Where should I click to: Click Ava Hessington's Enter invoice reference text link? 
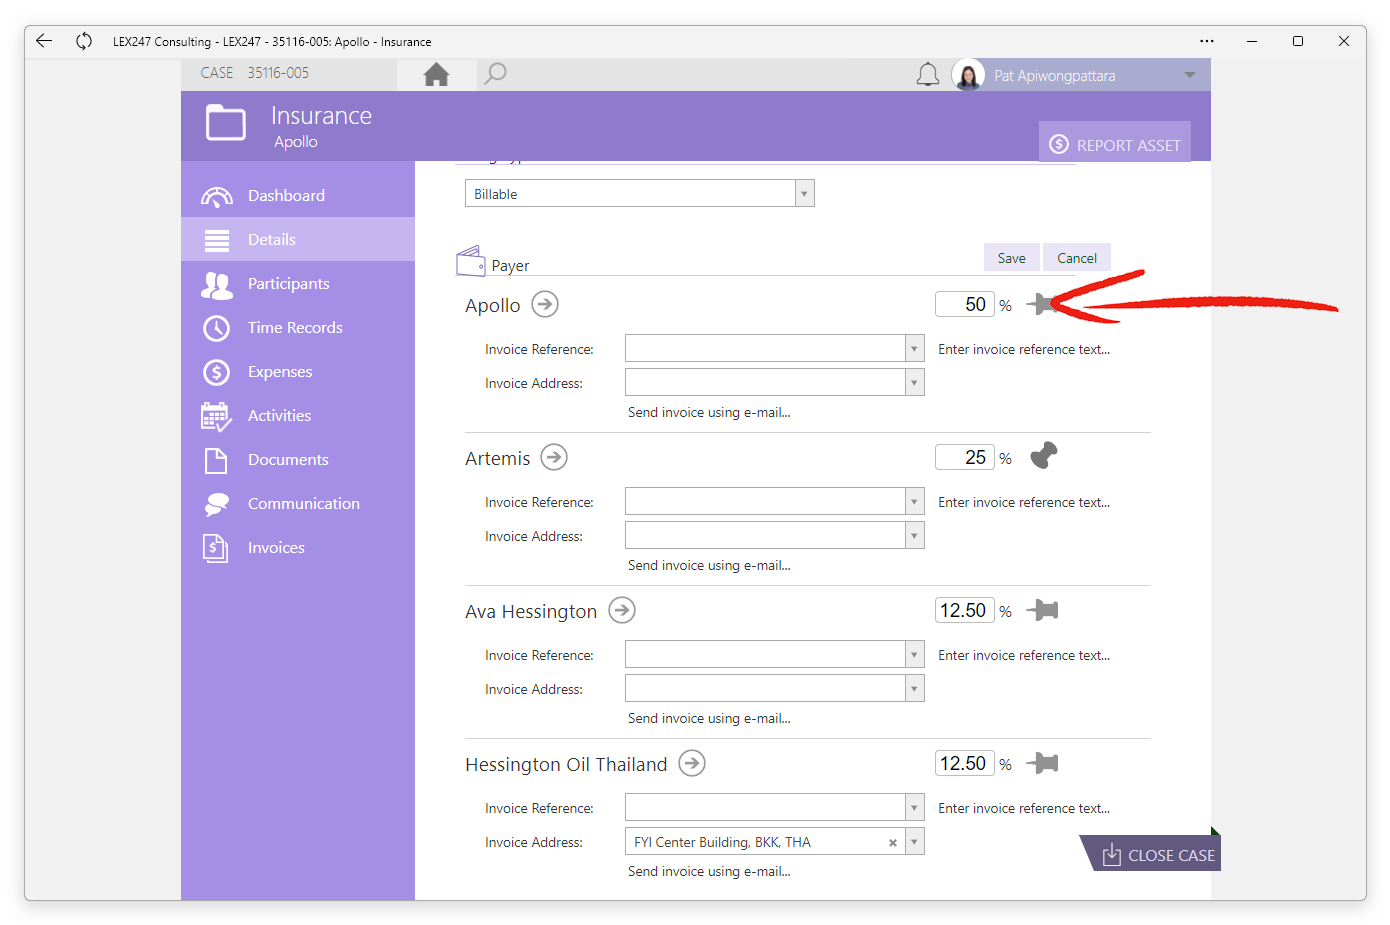coord(1024,655)
